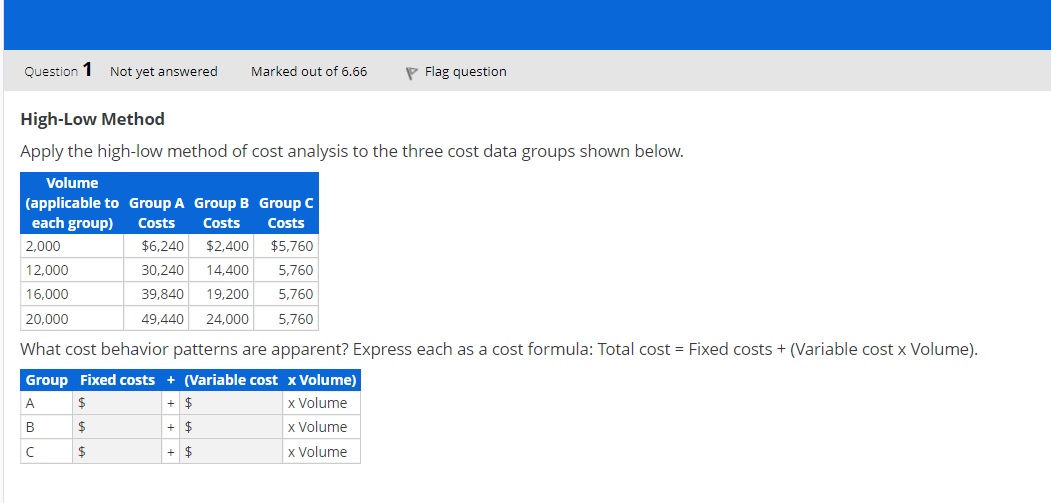Click the 16,000 volume cell
This screenshot has width=1051, height=503.
(x=72, y=294)
